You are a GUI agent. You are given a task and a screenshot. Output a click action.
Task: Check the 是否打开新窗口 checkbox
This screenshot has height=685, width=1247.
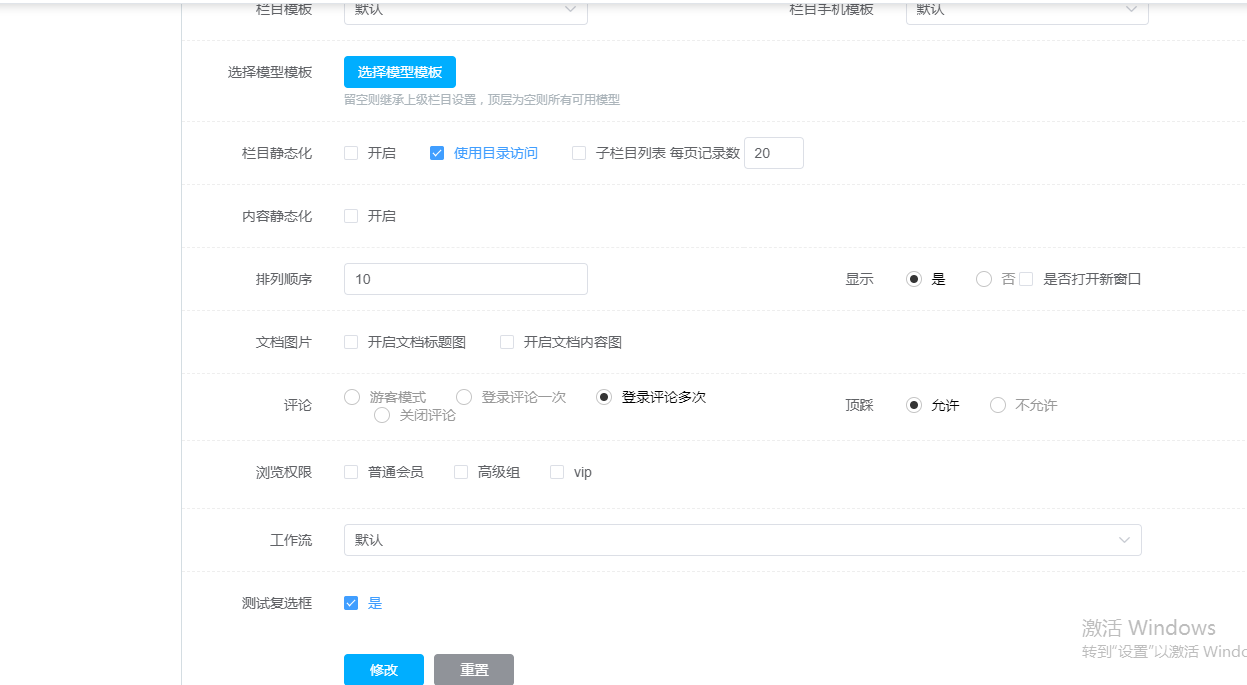[x=1026, y=279]
